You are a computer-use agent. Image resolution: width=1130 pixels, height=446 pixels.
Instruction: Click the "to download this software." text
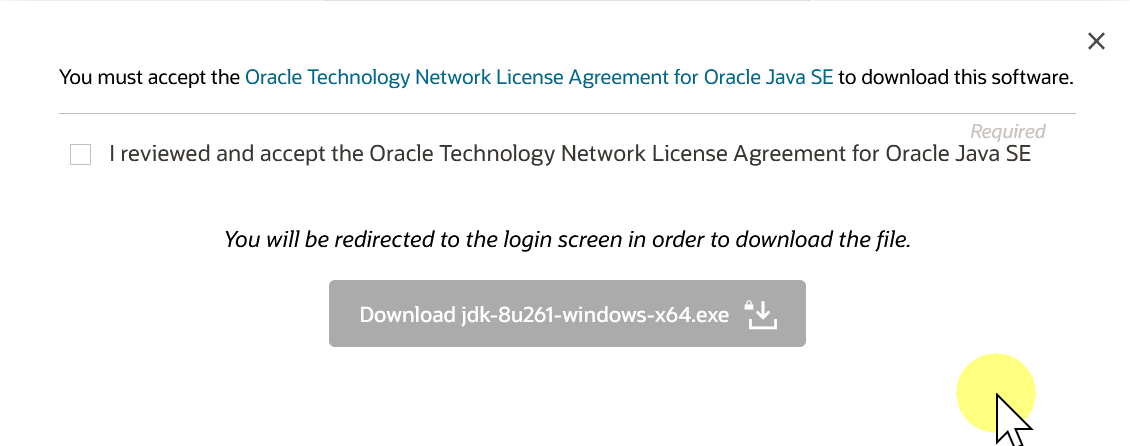click(956, 76)
